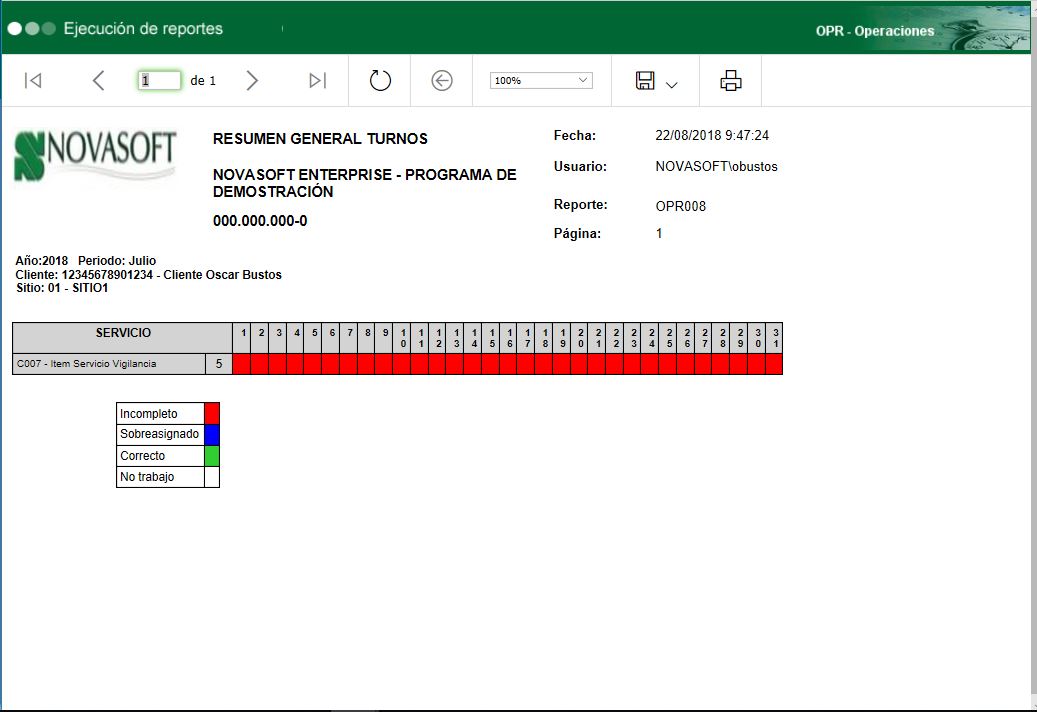The image size is (1037, 712).
Task: Print the report
Action: pyautogui.click(x=731, y=81)
